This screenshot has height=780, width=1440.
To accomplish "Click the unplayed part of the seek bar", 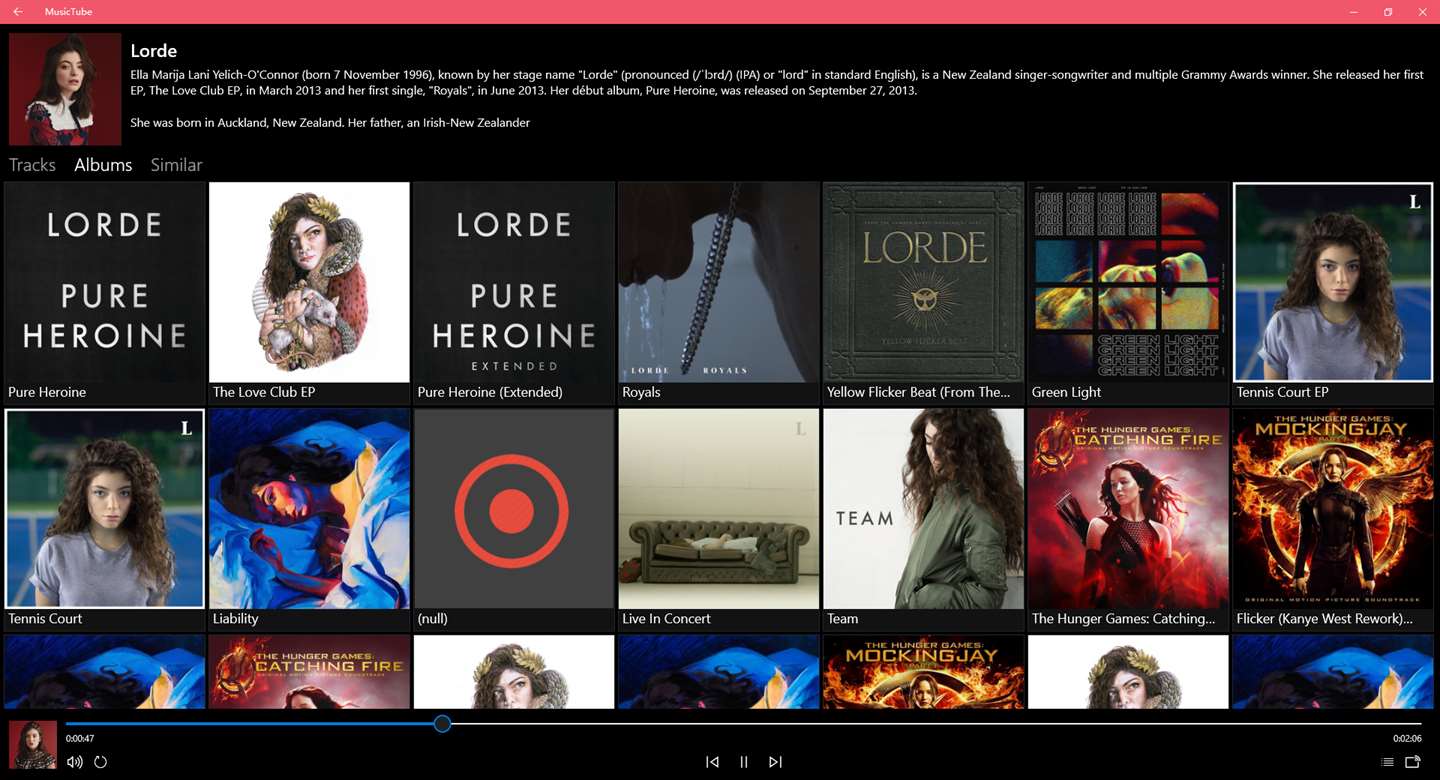I will (x=936, y=723).
